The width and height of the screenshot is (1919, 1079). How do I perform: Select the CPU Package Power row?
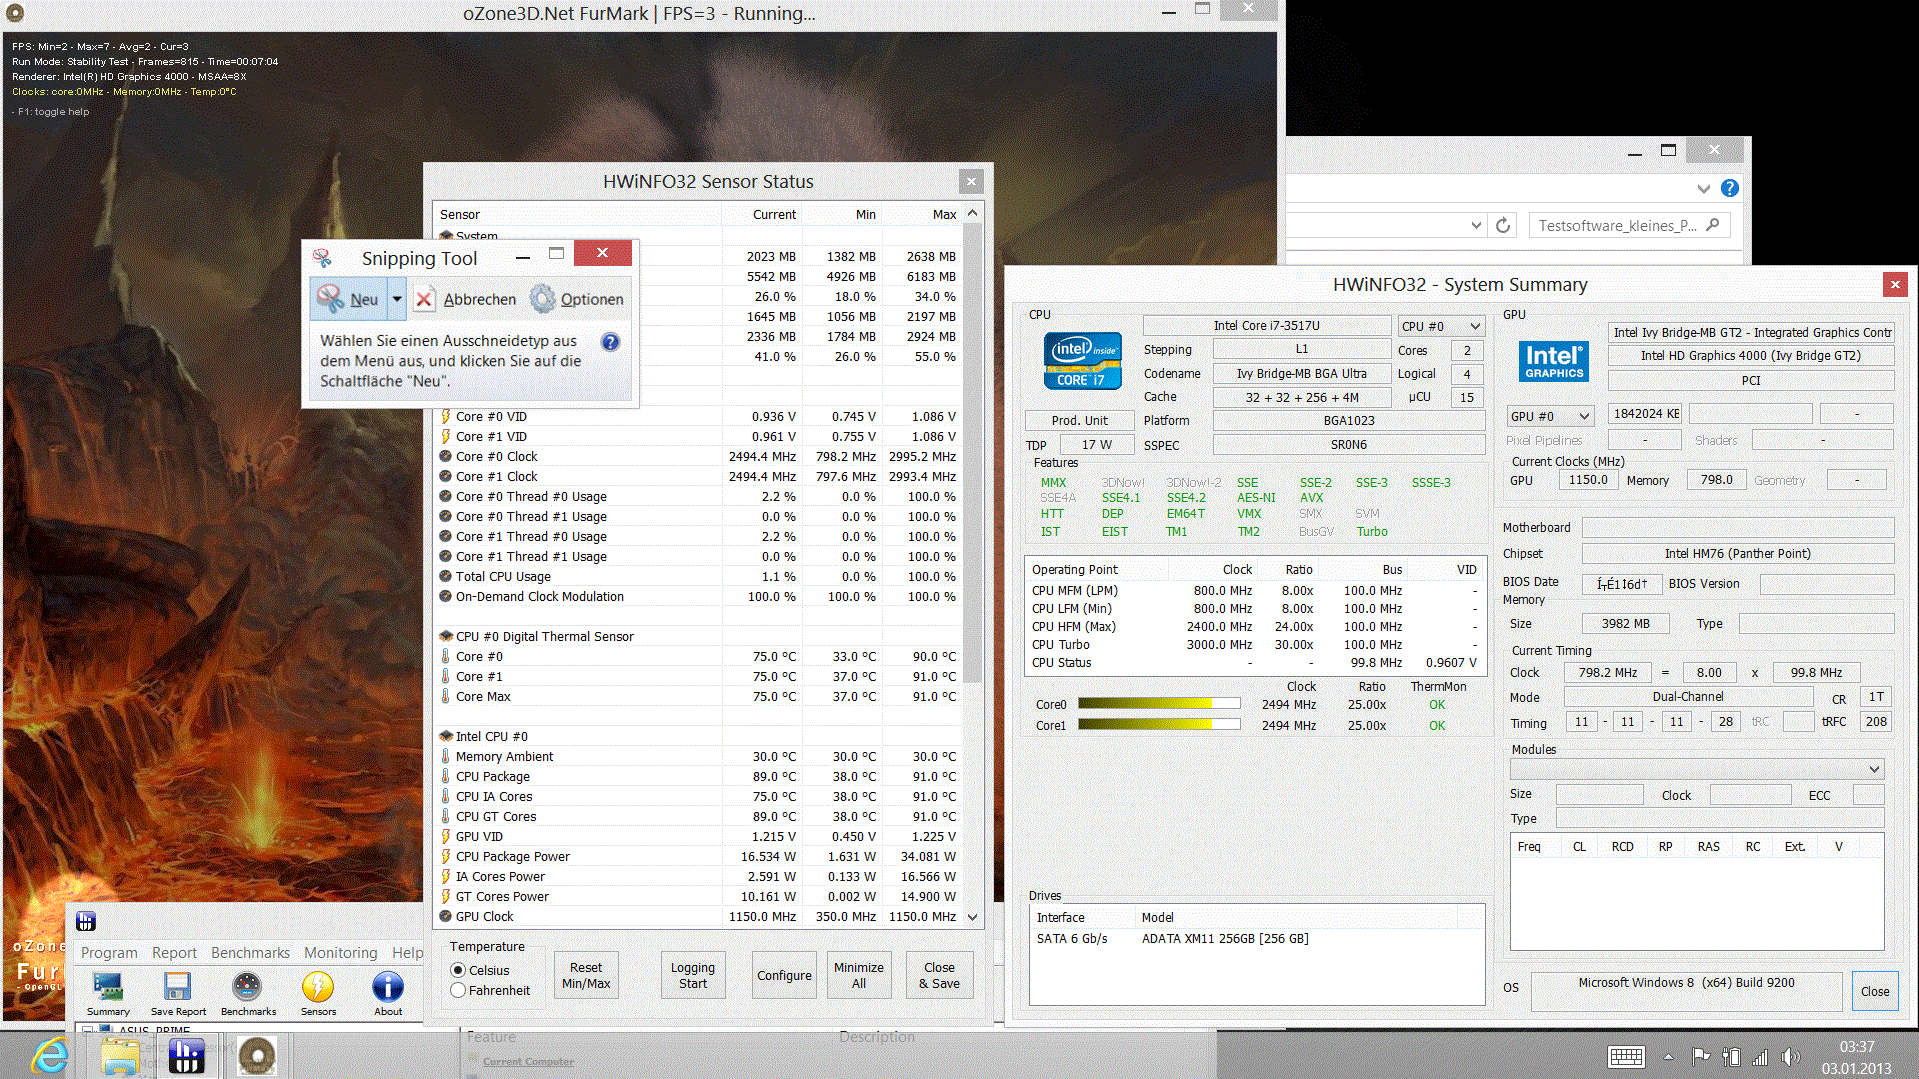[x=698, y=856]
